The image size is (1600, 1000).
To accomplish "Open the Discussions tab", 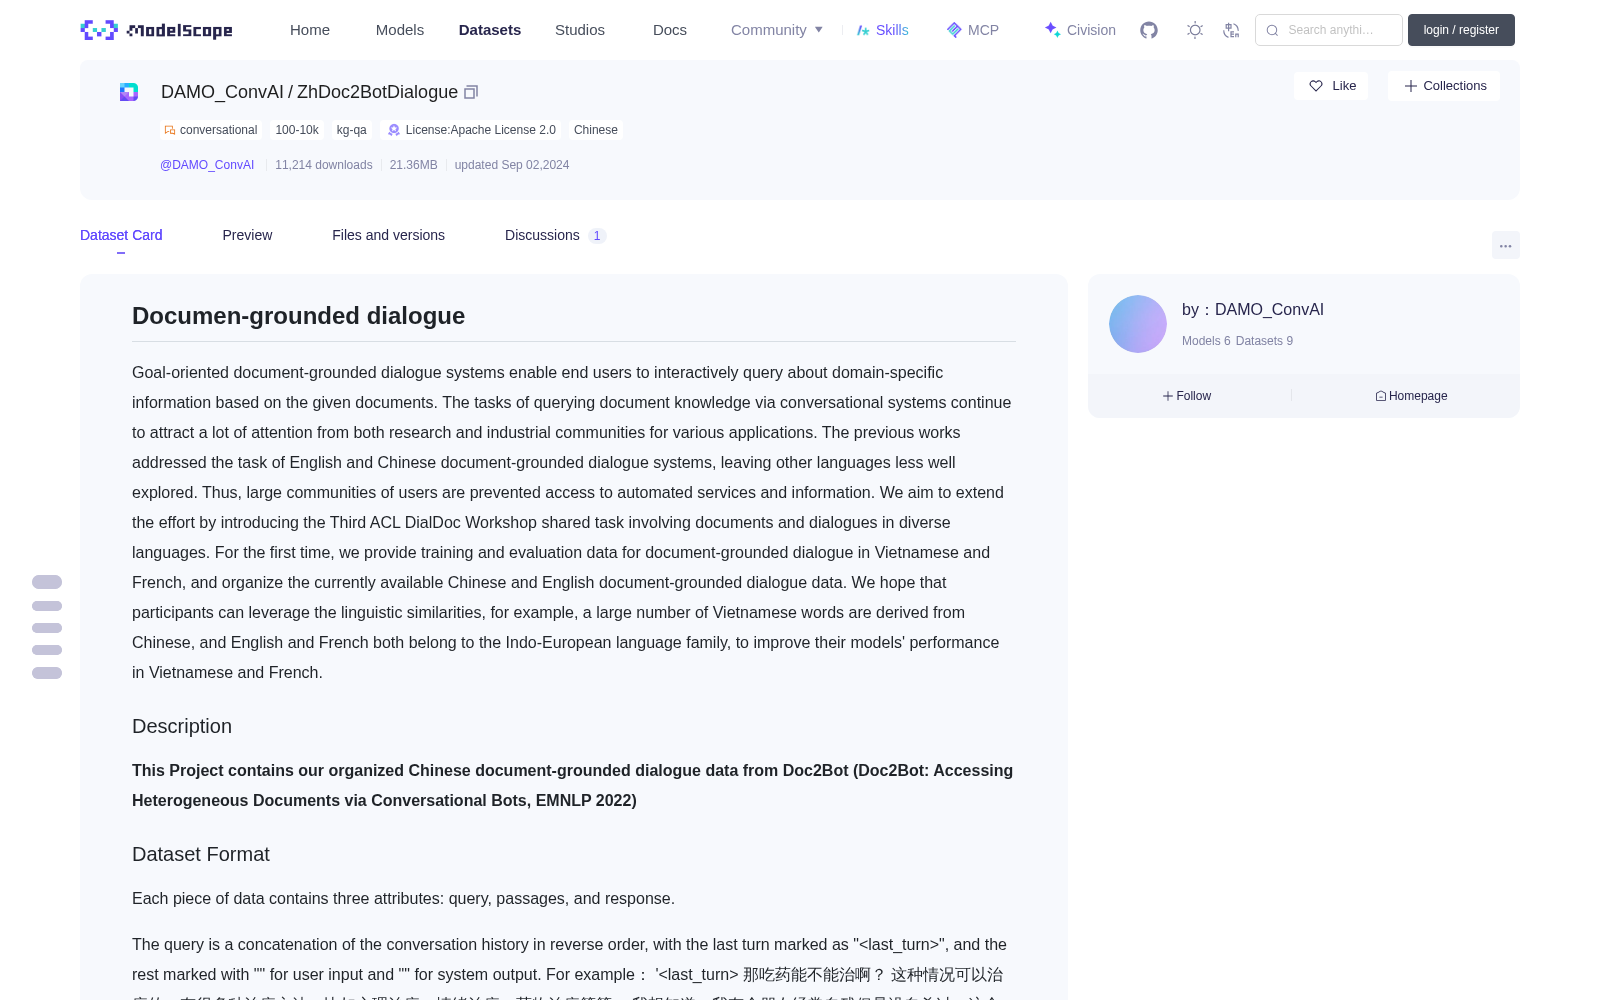I will coord(555,235).
